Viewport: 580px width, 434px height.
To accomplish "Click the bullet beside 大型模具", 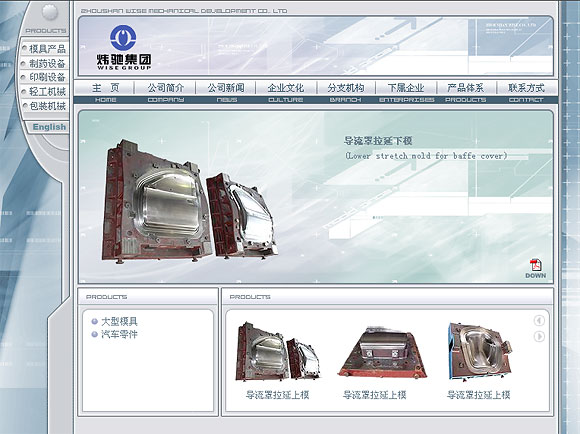I will 94,322.
